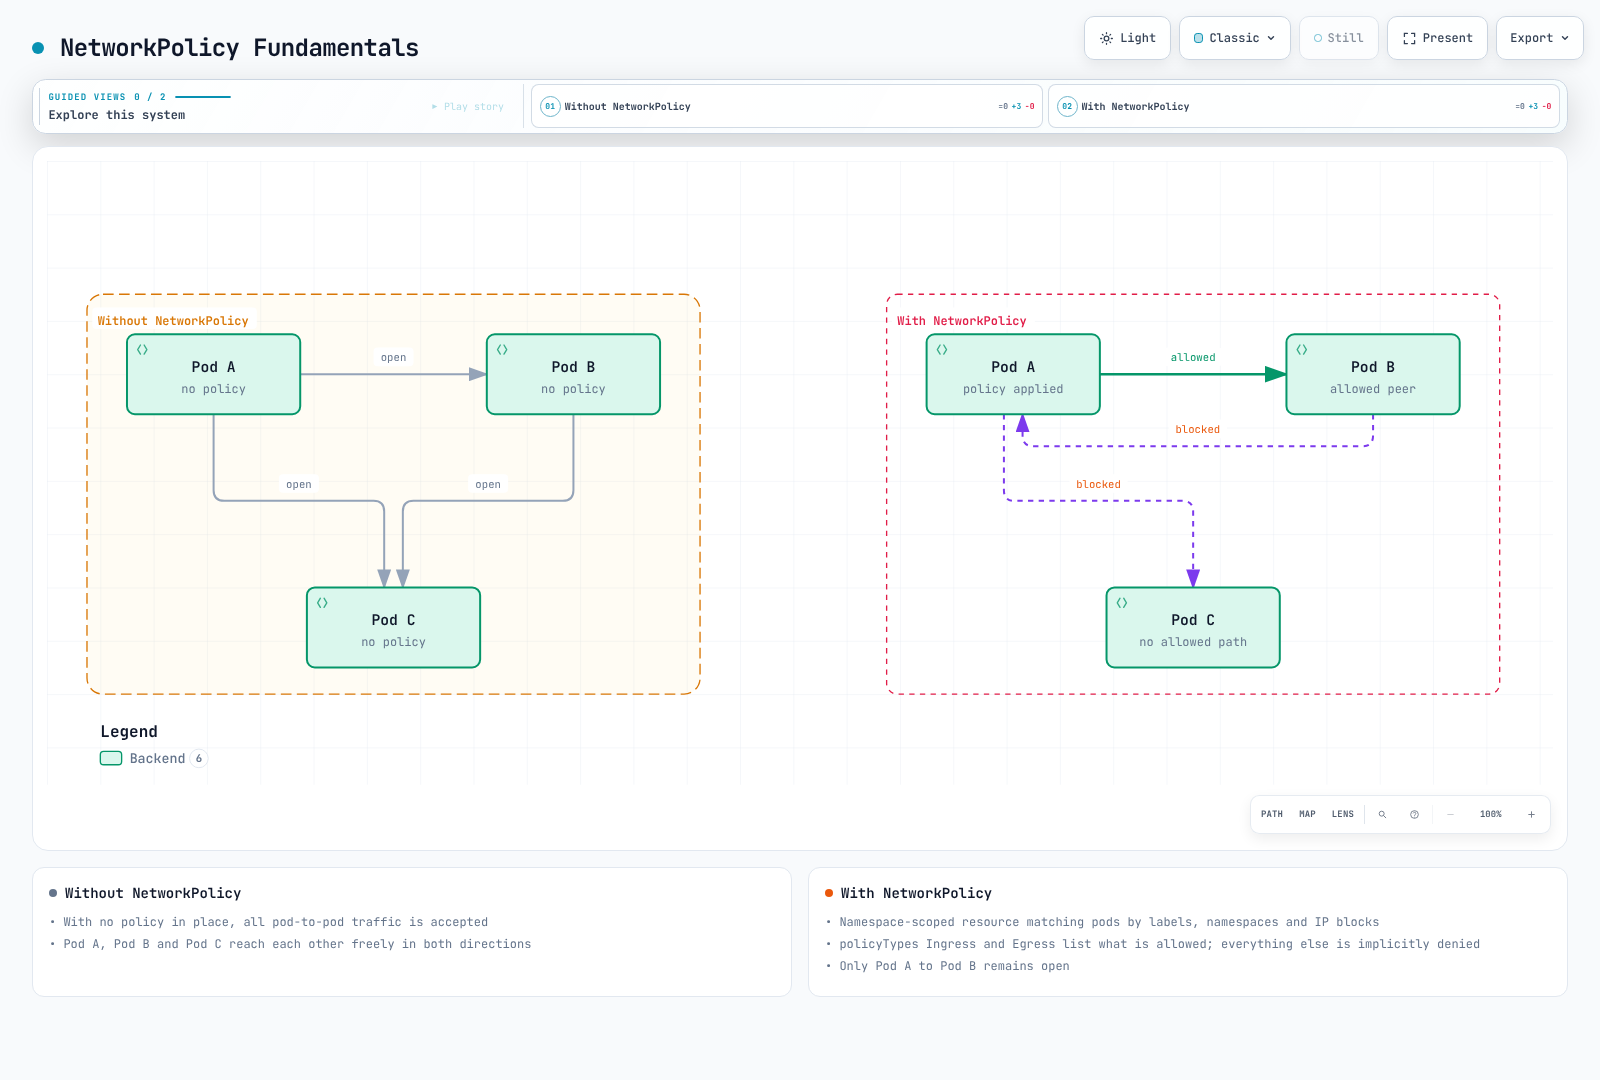Click the search magnifier icon
The height and width of the screenshot is (1080, 1600).
1383,814
